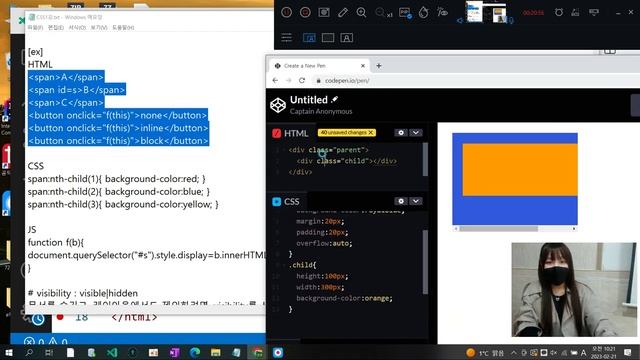Image resolution: width=640 pixels, height=360 pixels.
Task: Click 'background-color:orange' line in CSS
Action: tap(344, 298)
